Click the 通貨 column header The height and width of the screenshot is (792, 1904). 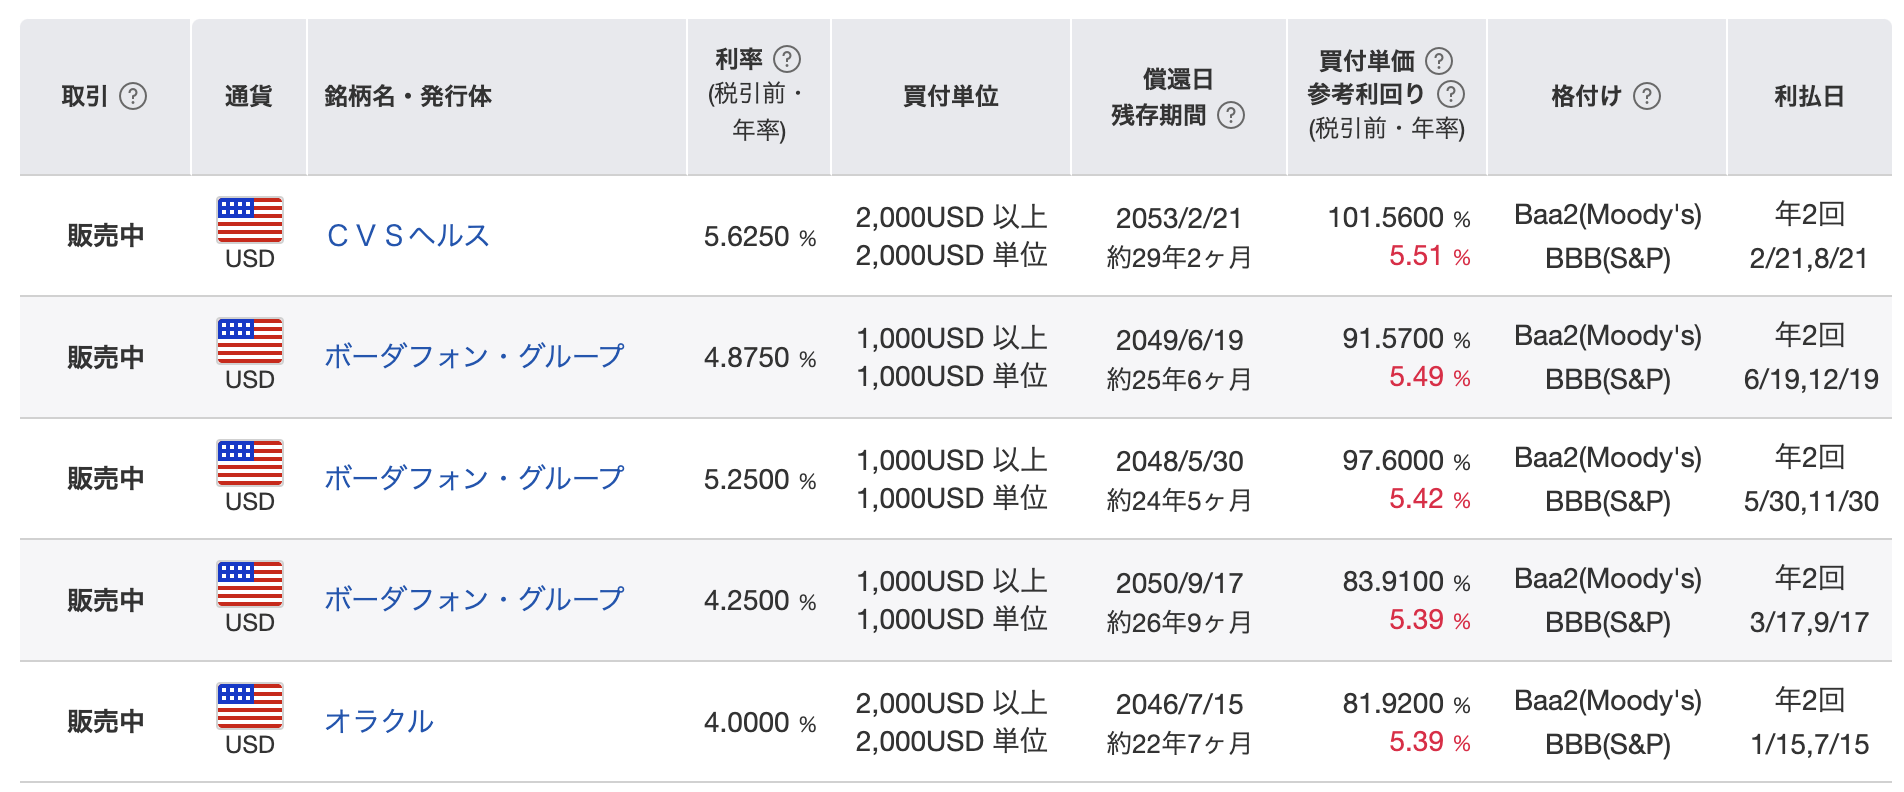[248, 96]
